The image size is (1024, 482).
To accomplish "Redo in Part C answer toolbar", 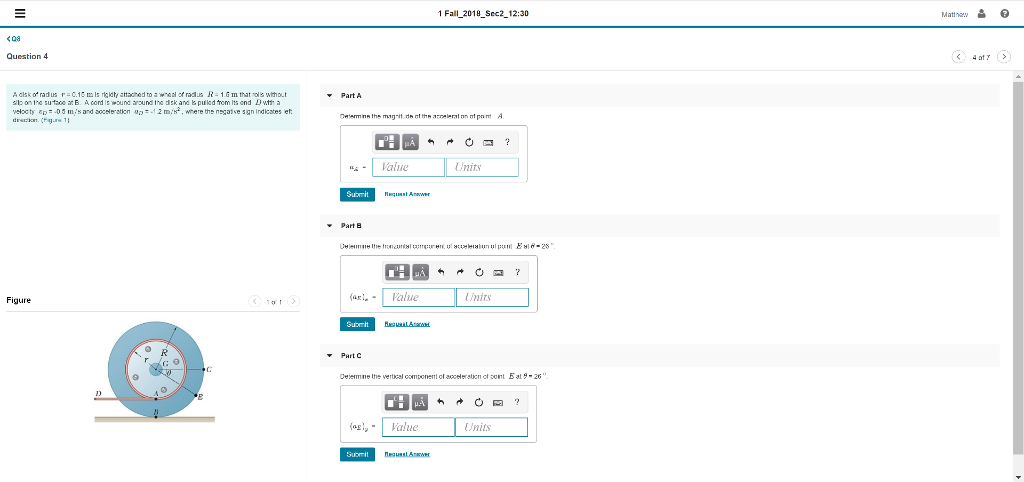I will 460,402.
